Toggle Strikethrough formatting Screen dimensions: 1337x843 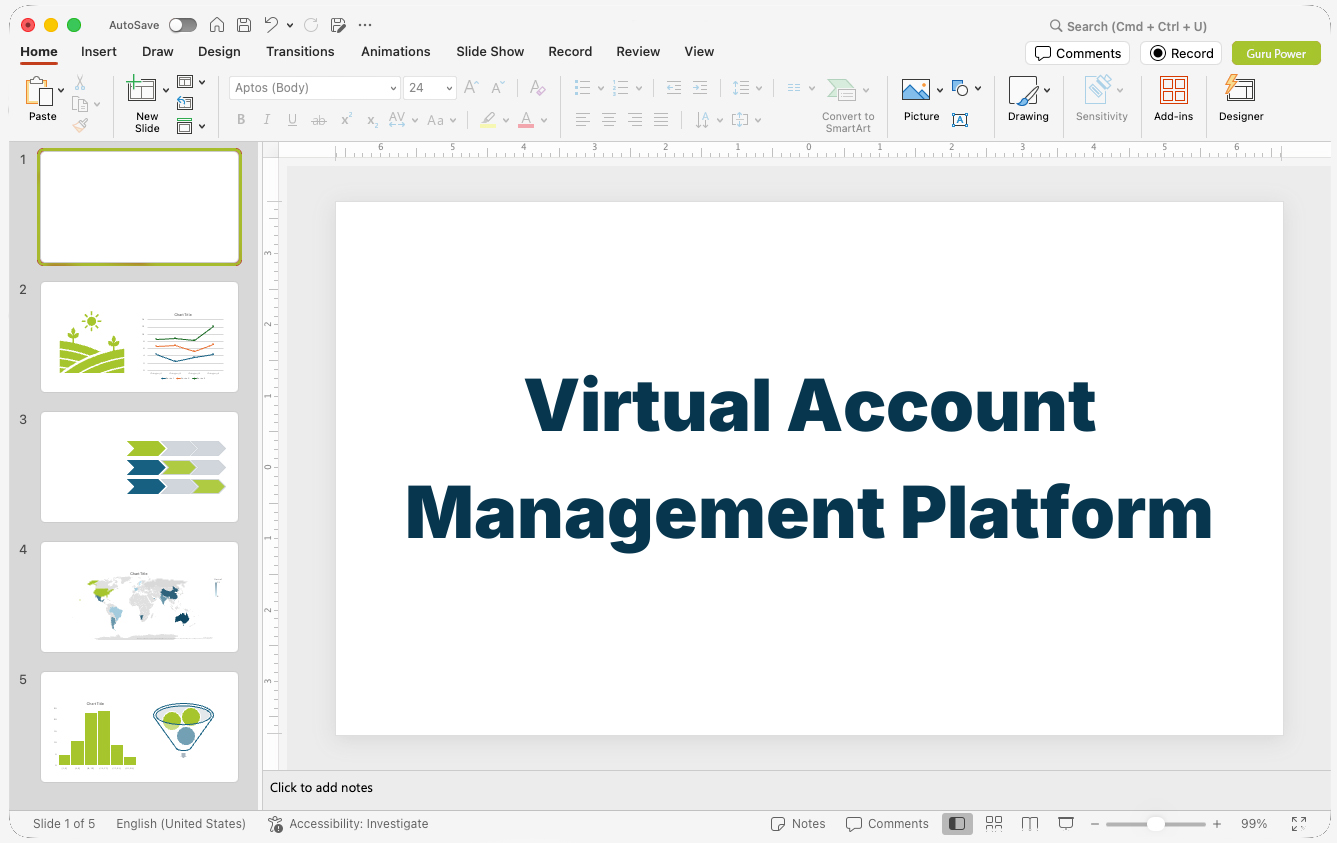pos(319,120)
